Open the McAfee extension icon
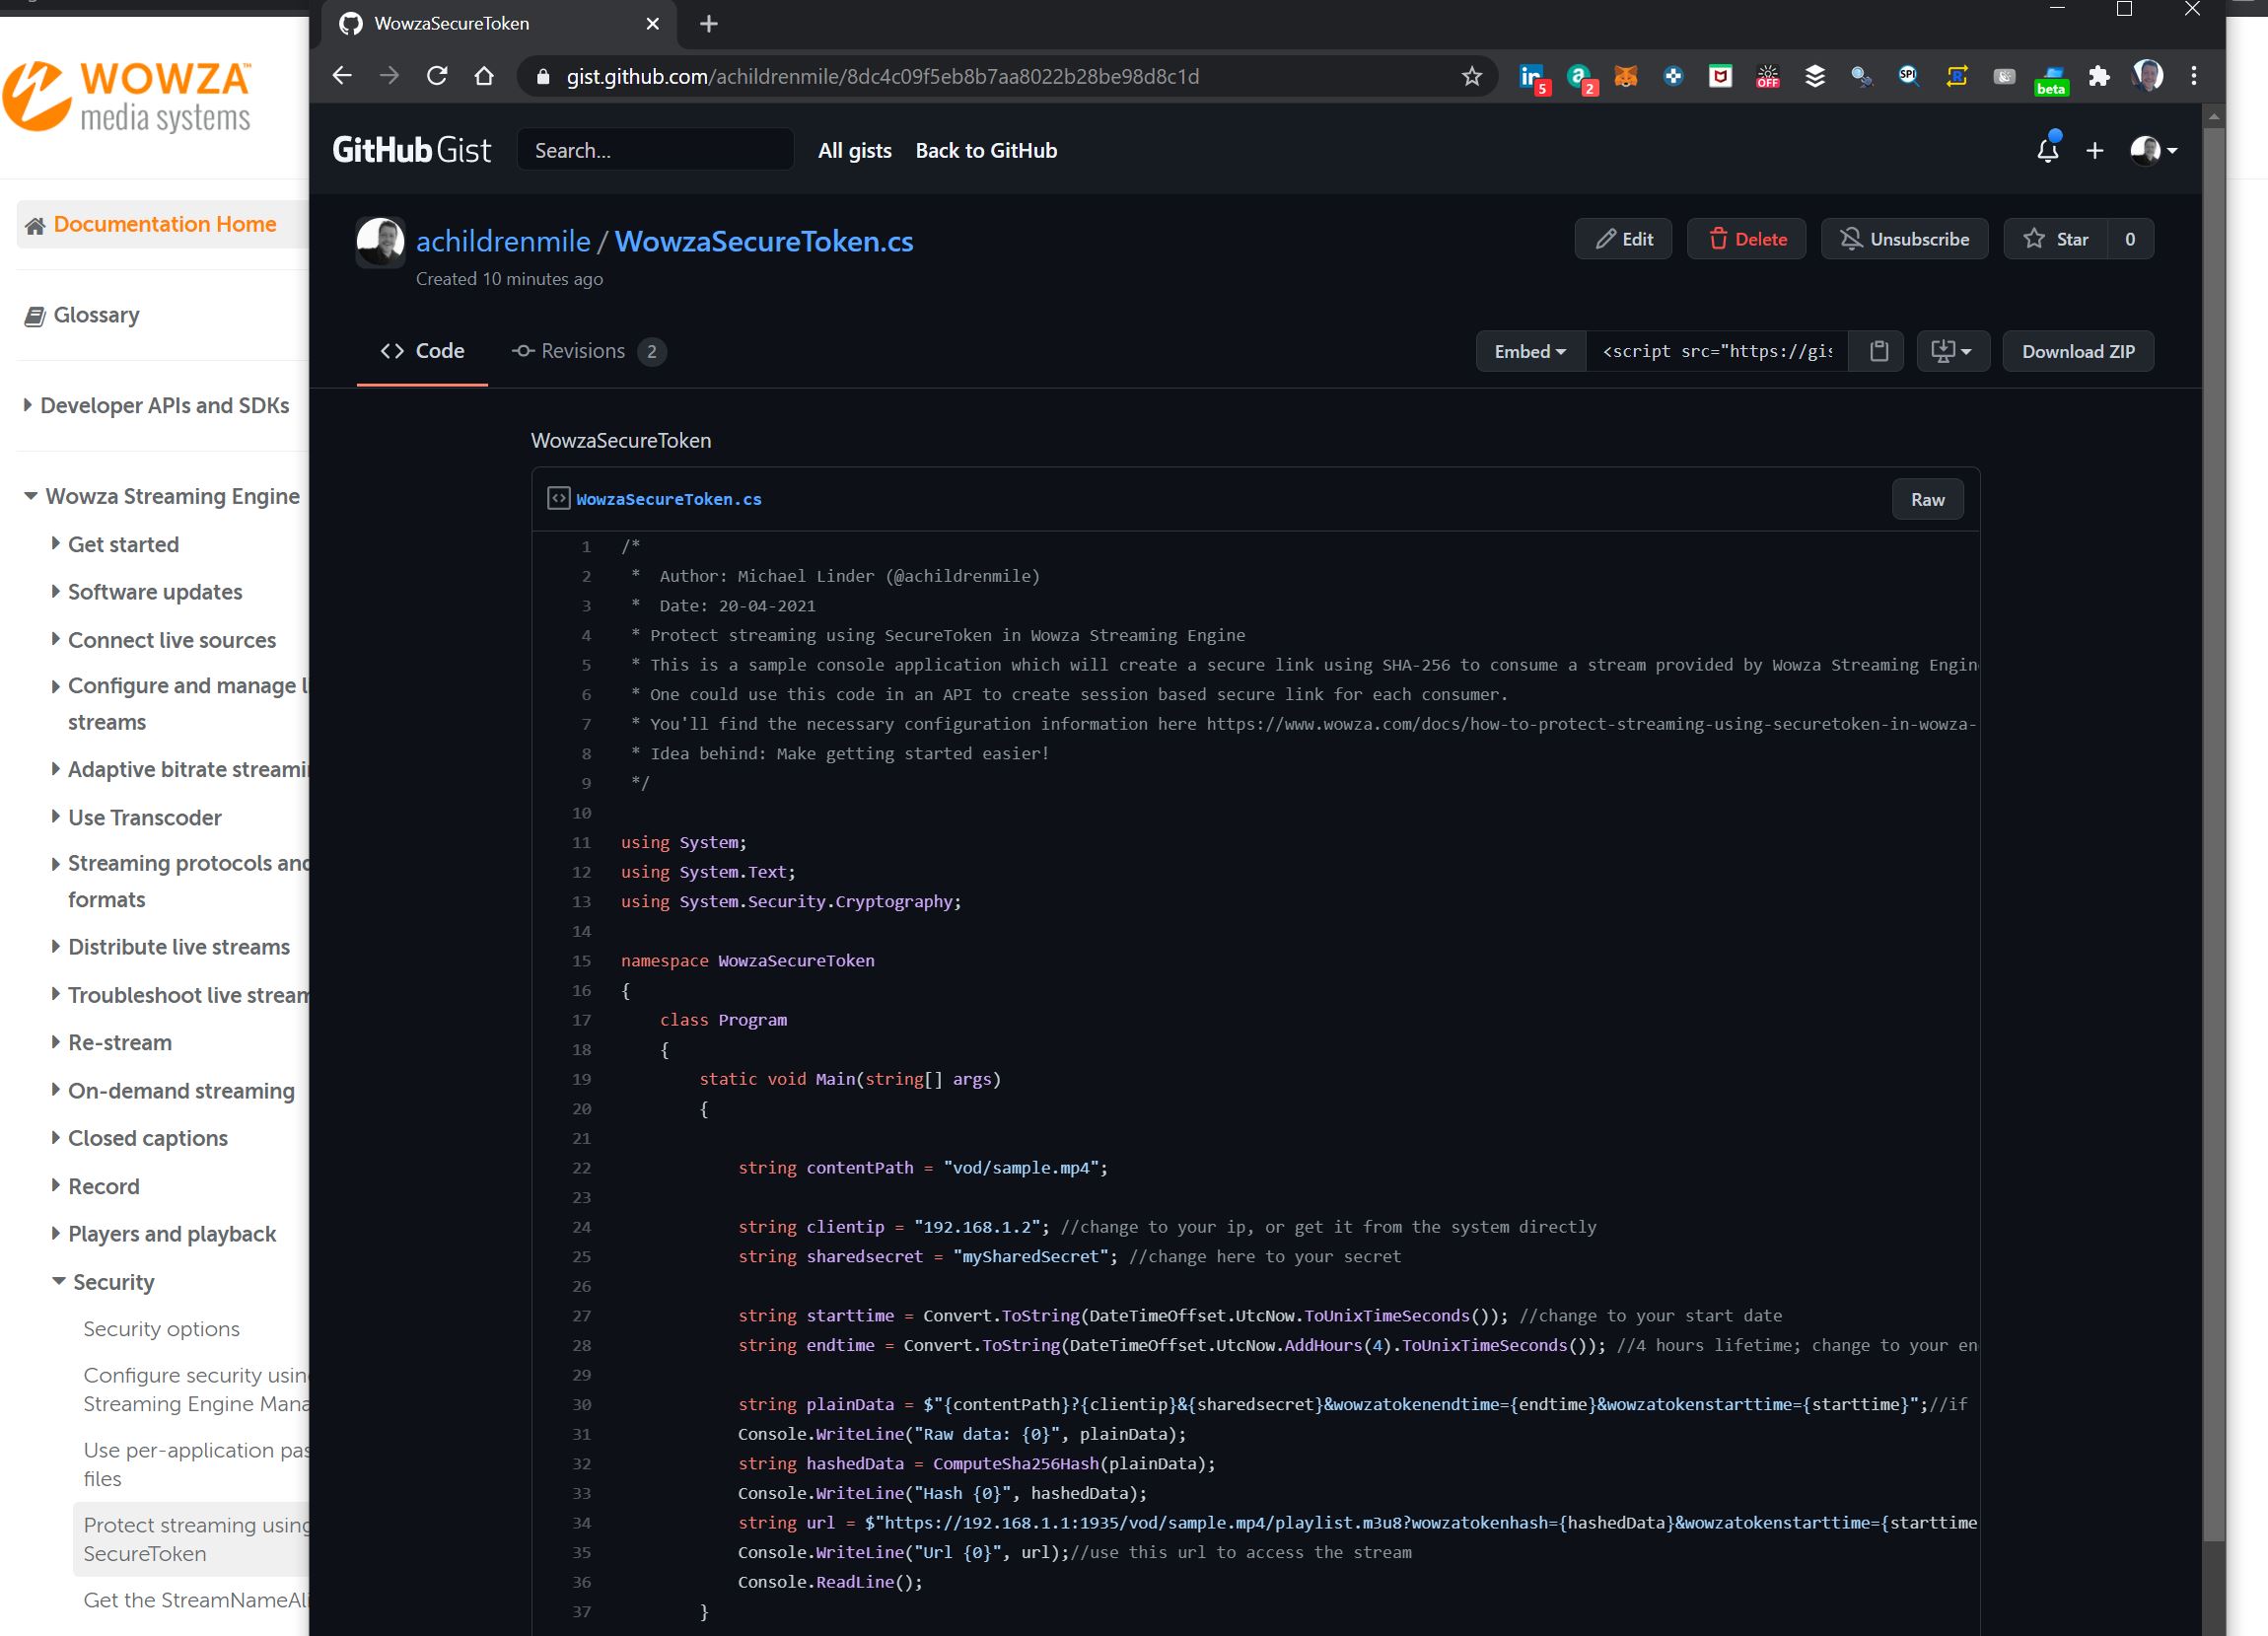2268x1636 pixels. coord(1720,76)
